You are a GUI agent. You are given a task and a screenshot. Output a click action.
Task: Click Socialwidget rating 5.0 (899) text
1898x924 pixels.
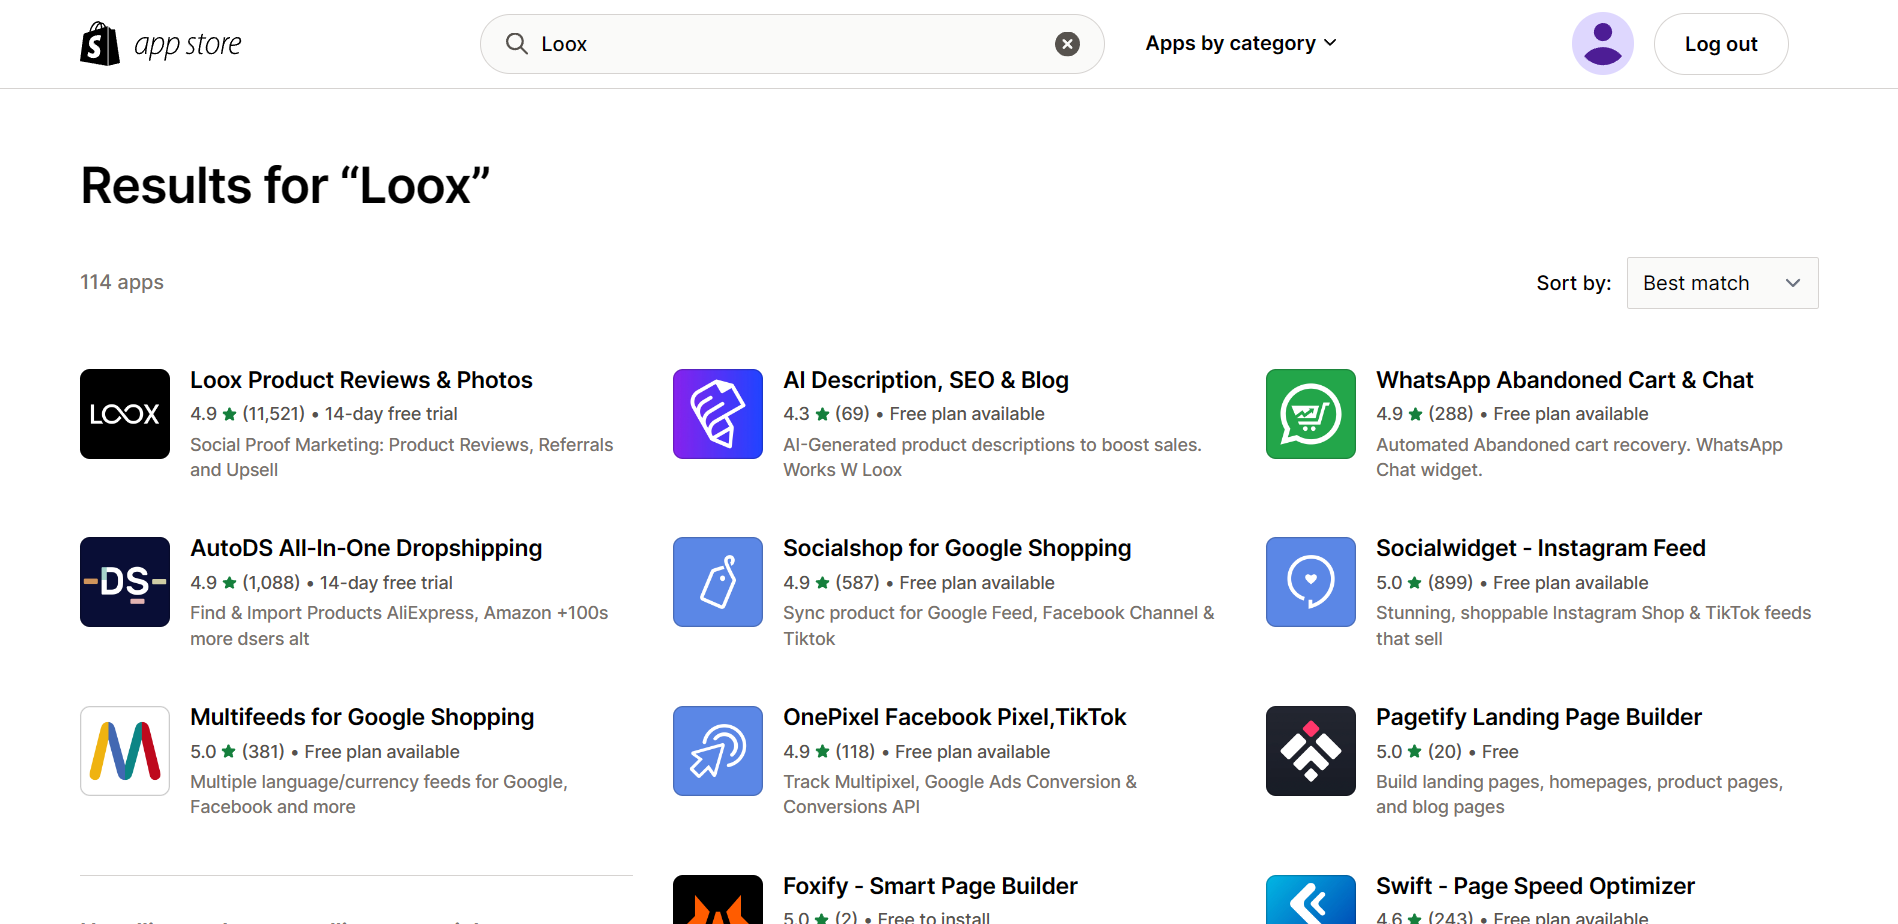[x=1512, y=583]
